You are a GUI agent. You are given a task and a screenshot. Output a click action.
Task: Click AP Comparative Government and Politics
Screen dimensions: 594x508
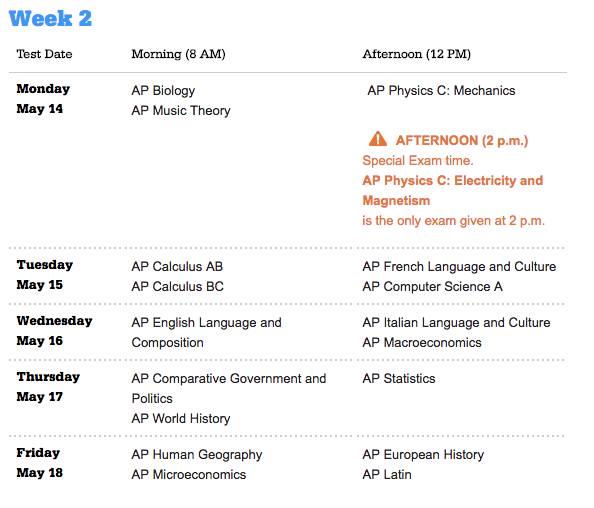point(229,388)
